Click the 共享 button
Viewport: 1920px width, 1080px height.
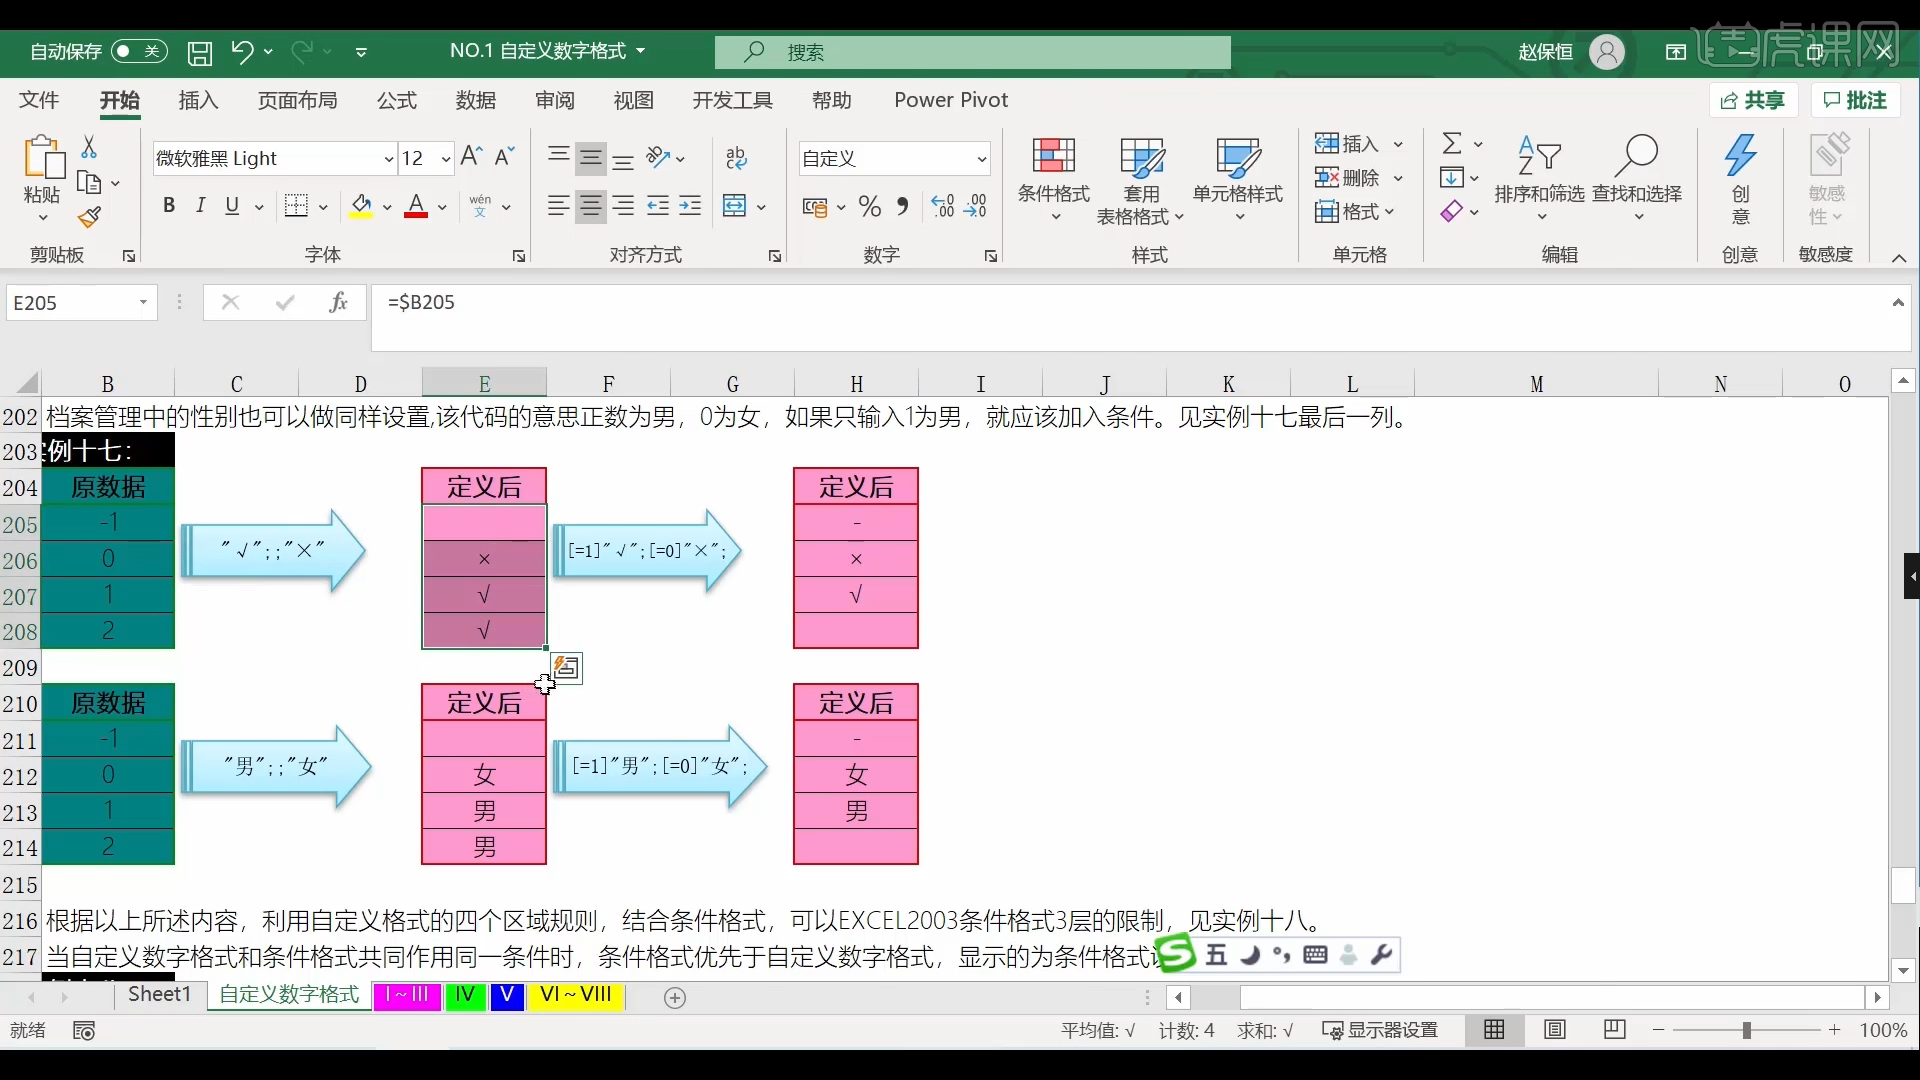(x=1753, y=100)
